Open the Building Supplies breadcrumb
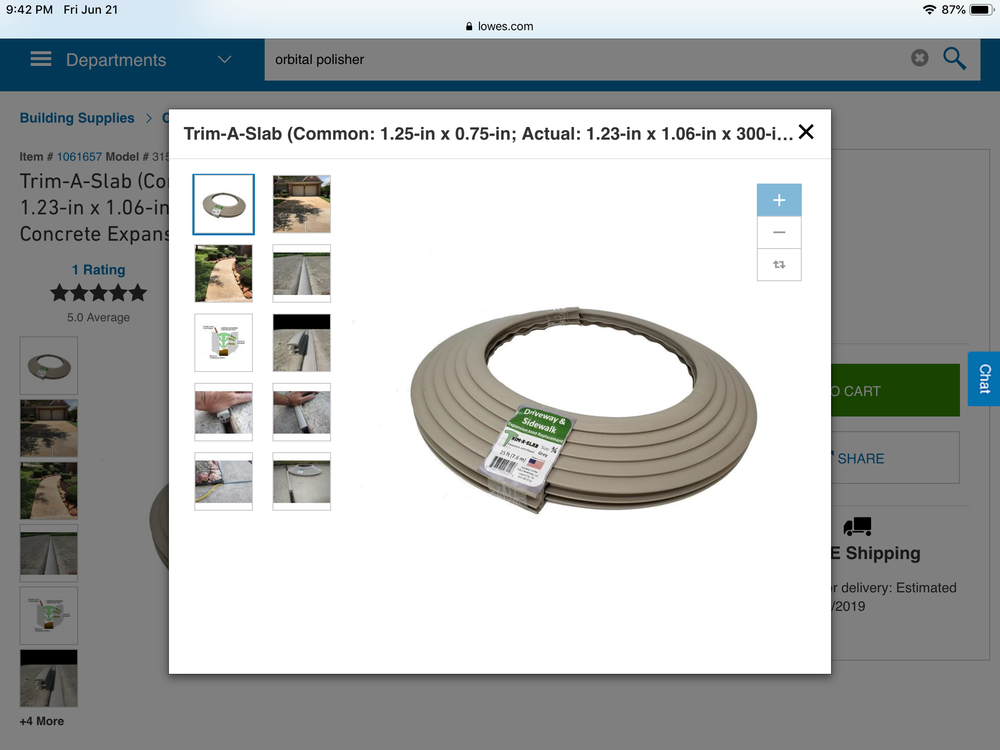Viewport: 1000px width, 750px height. coord(77,118)
